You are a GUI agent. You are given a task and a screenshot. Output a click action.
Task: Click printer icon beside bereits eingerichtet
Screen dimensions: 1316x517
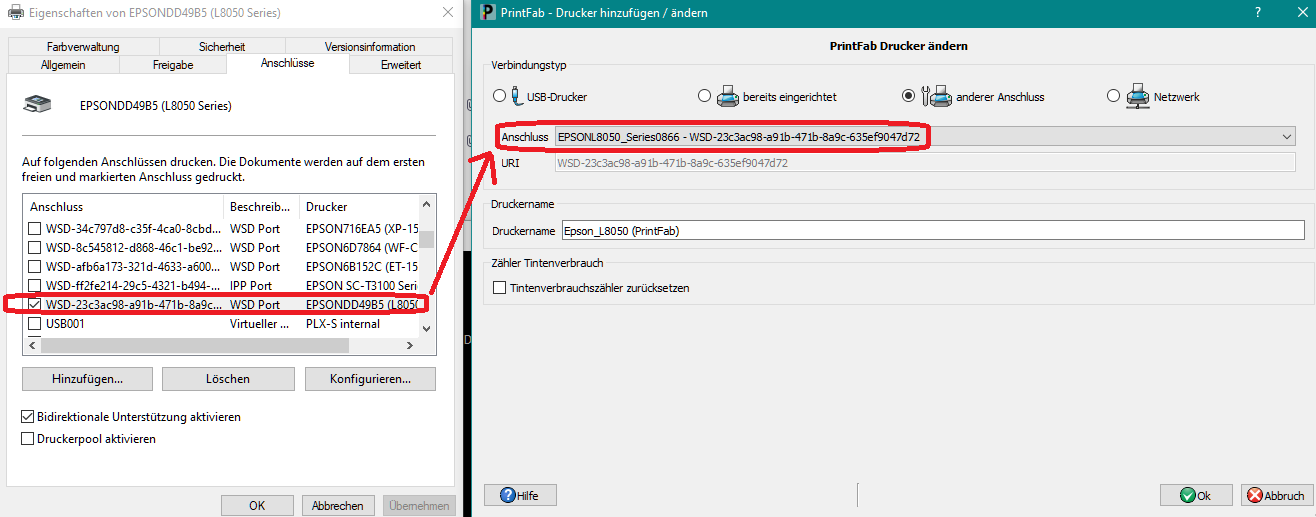point(726,96)
